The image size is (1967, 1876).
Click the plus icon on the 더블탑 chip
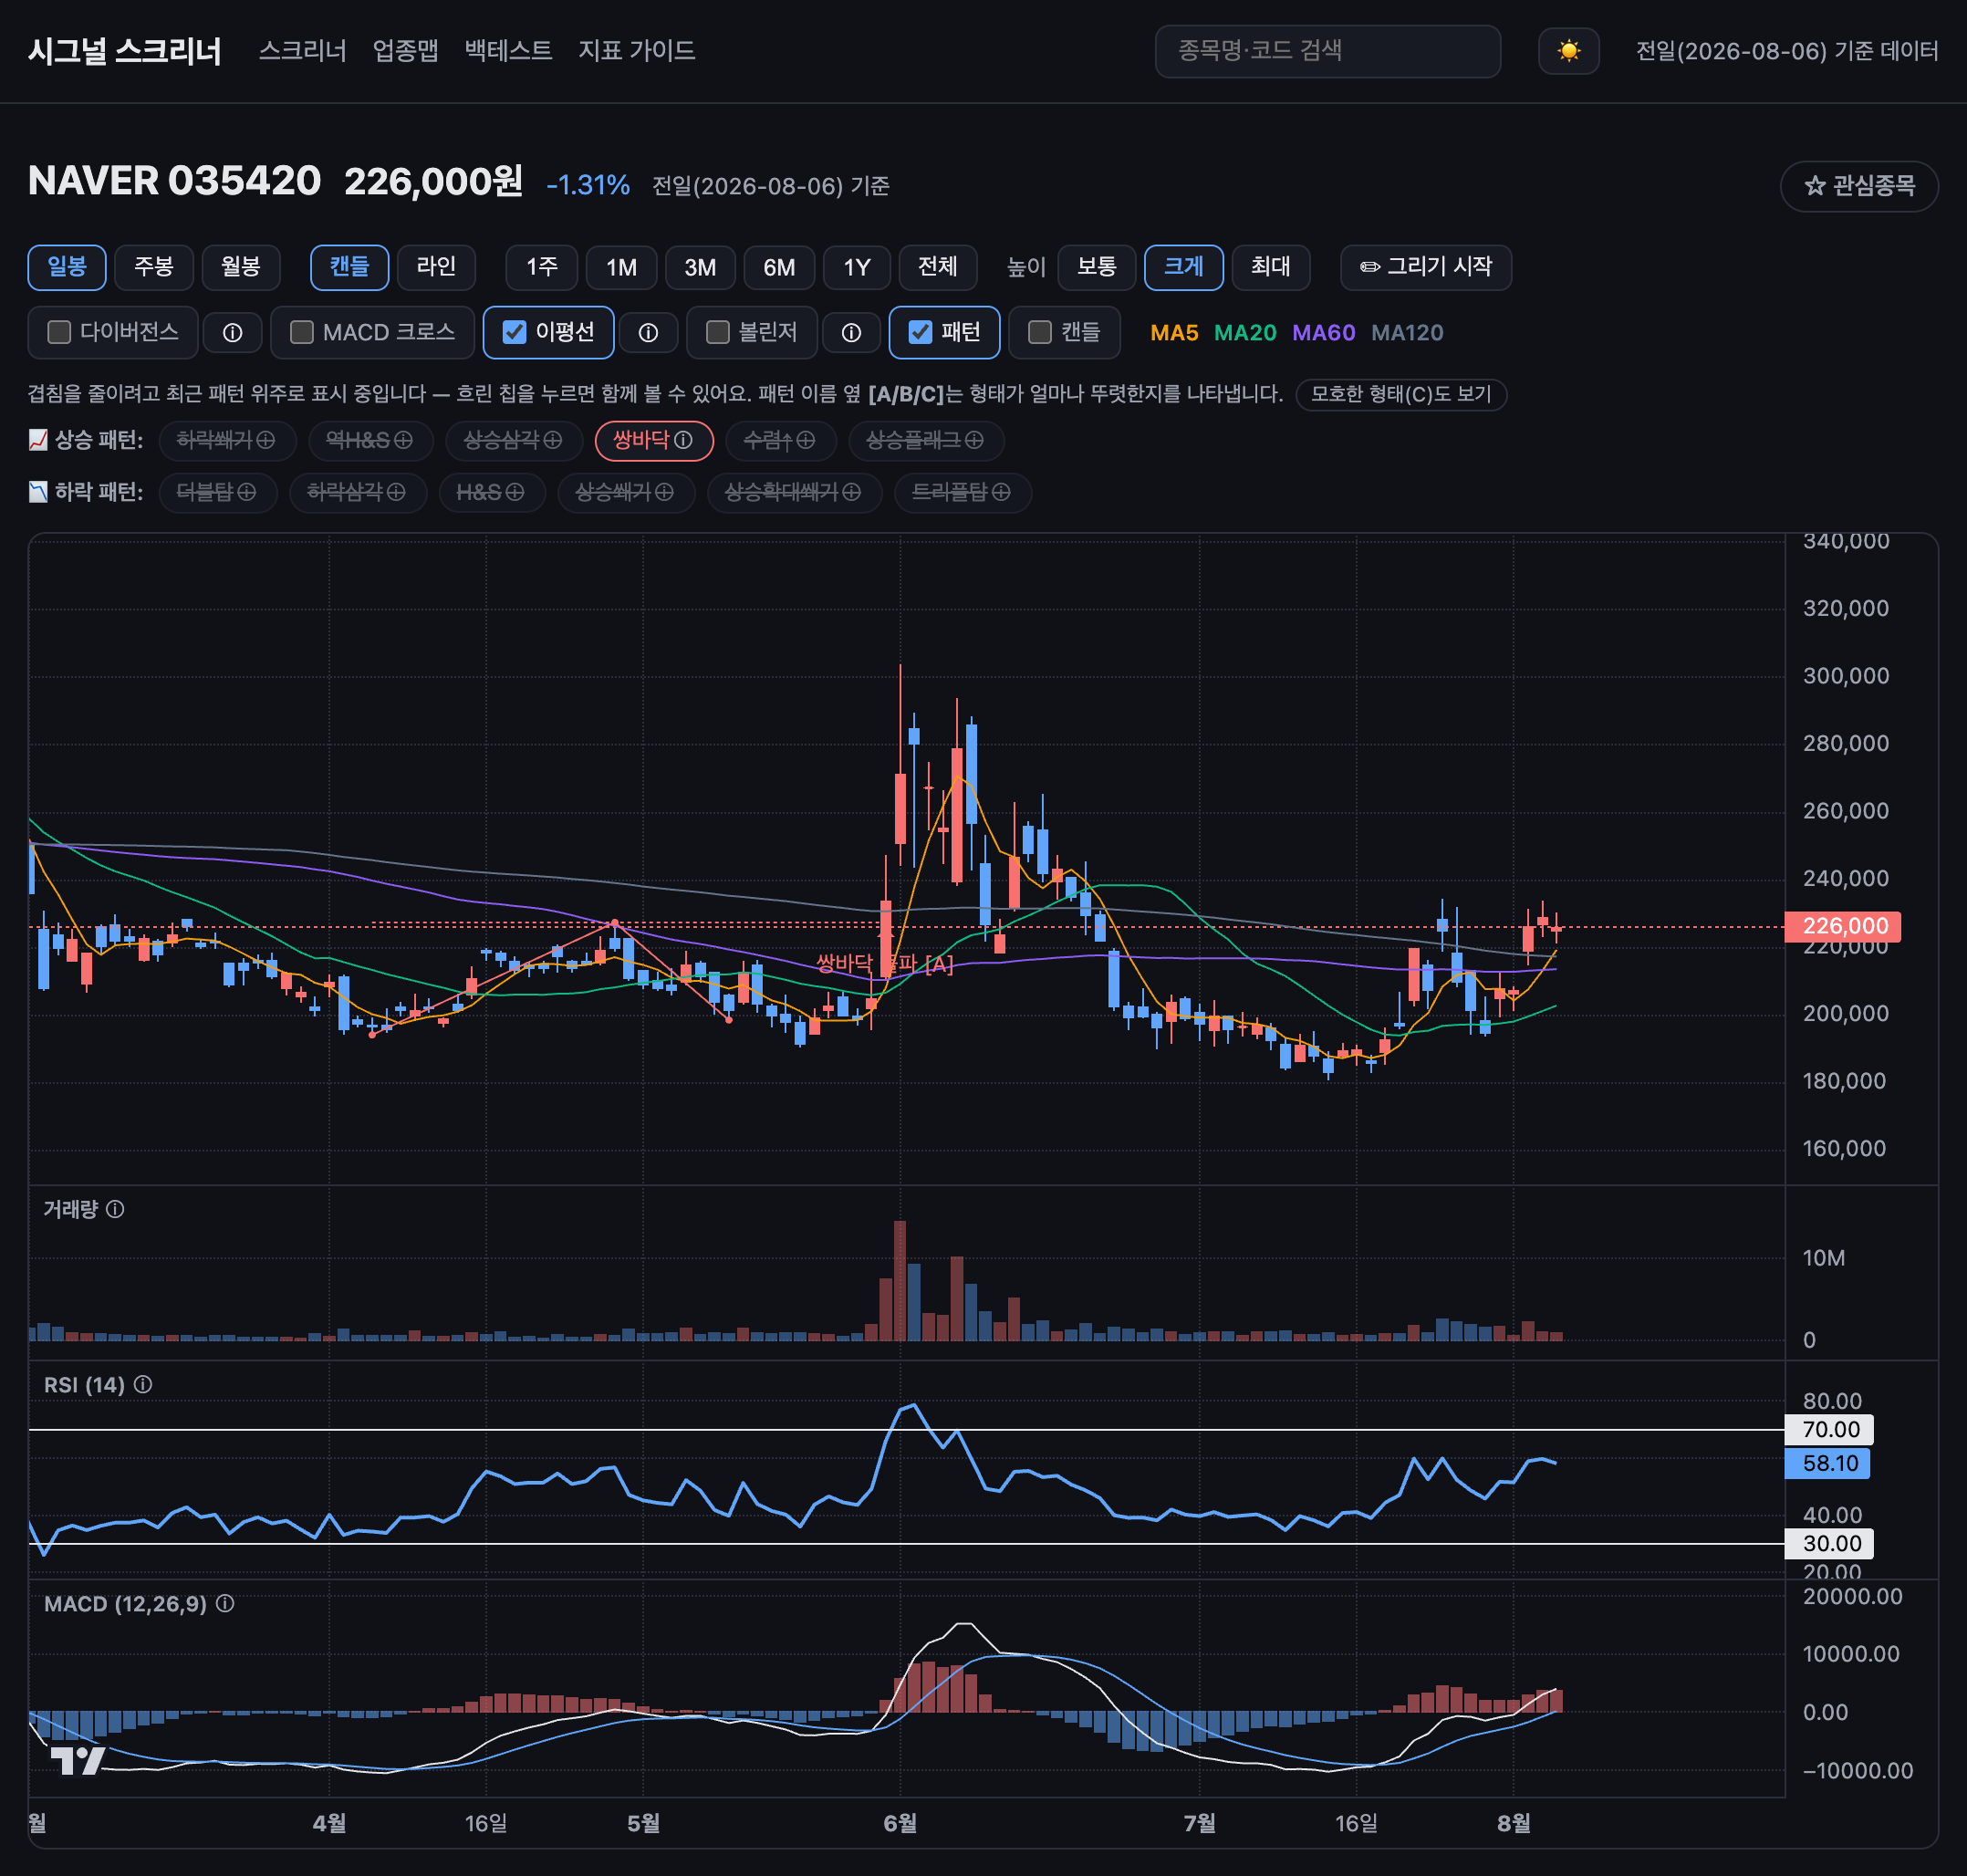click(x=247, y=492)
